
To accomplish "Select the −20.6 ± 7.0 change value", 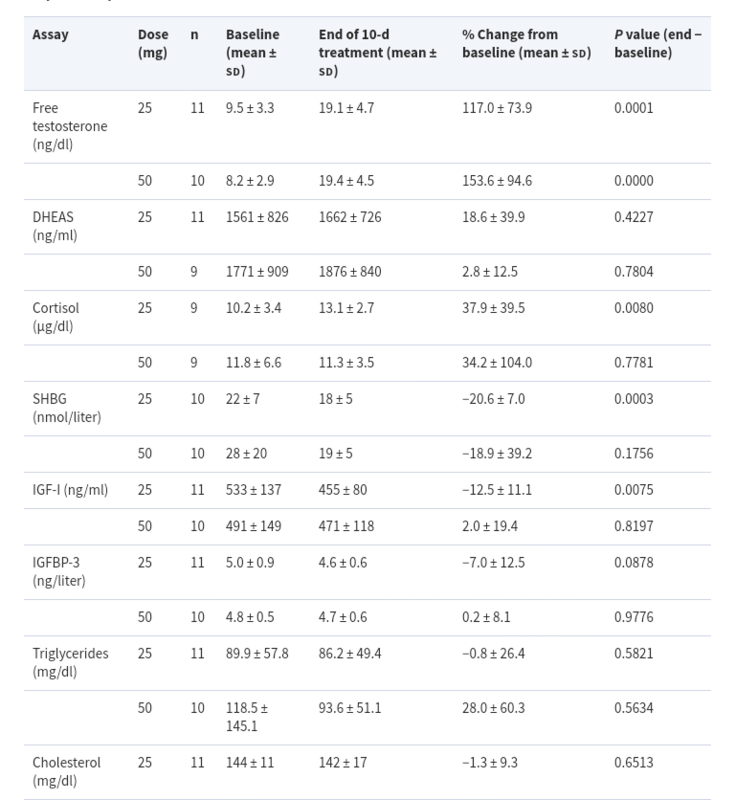I will coord(493,399).
